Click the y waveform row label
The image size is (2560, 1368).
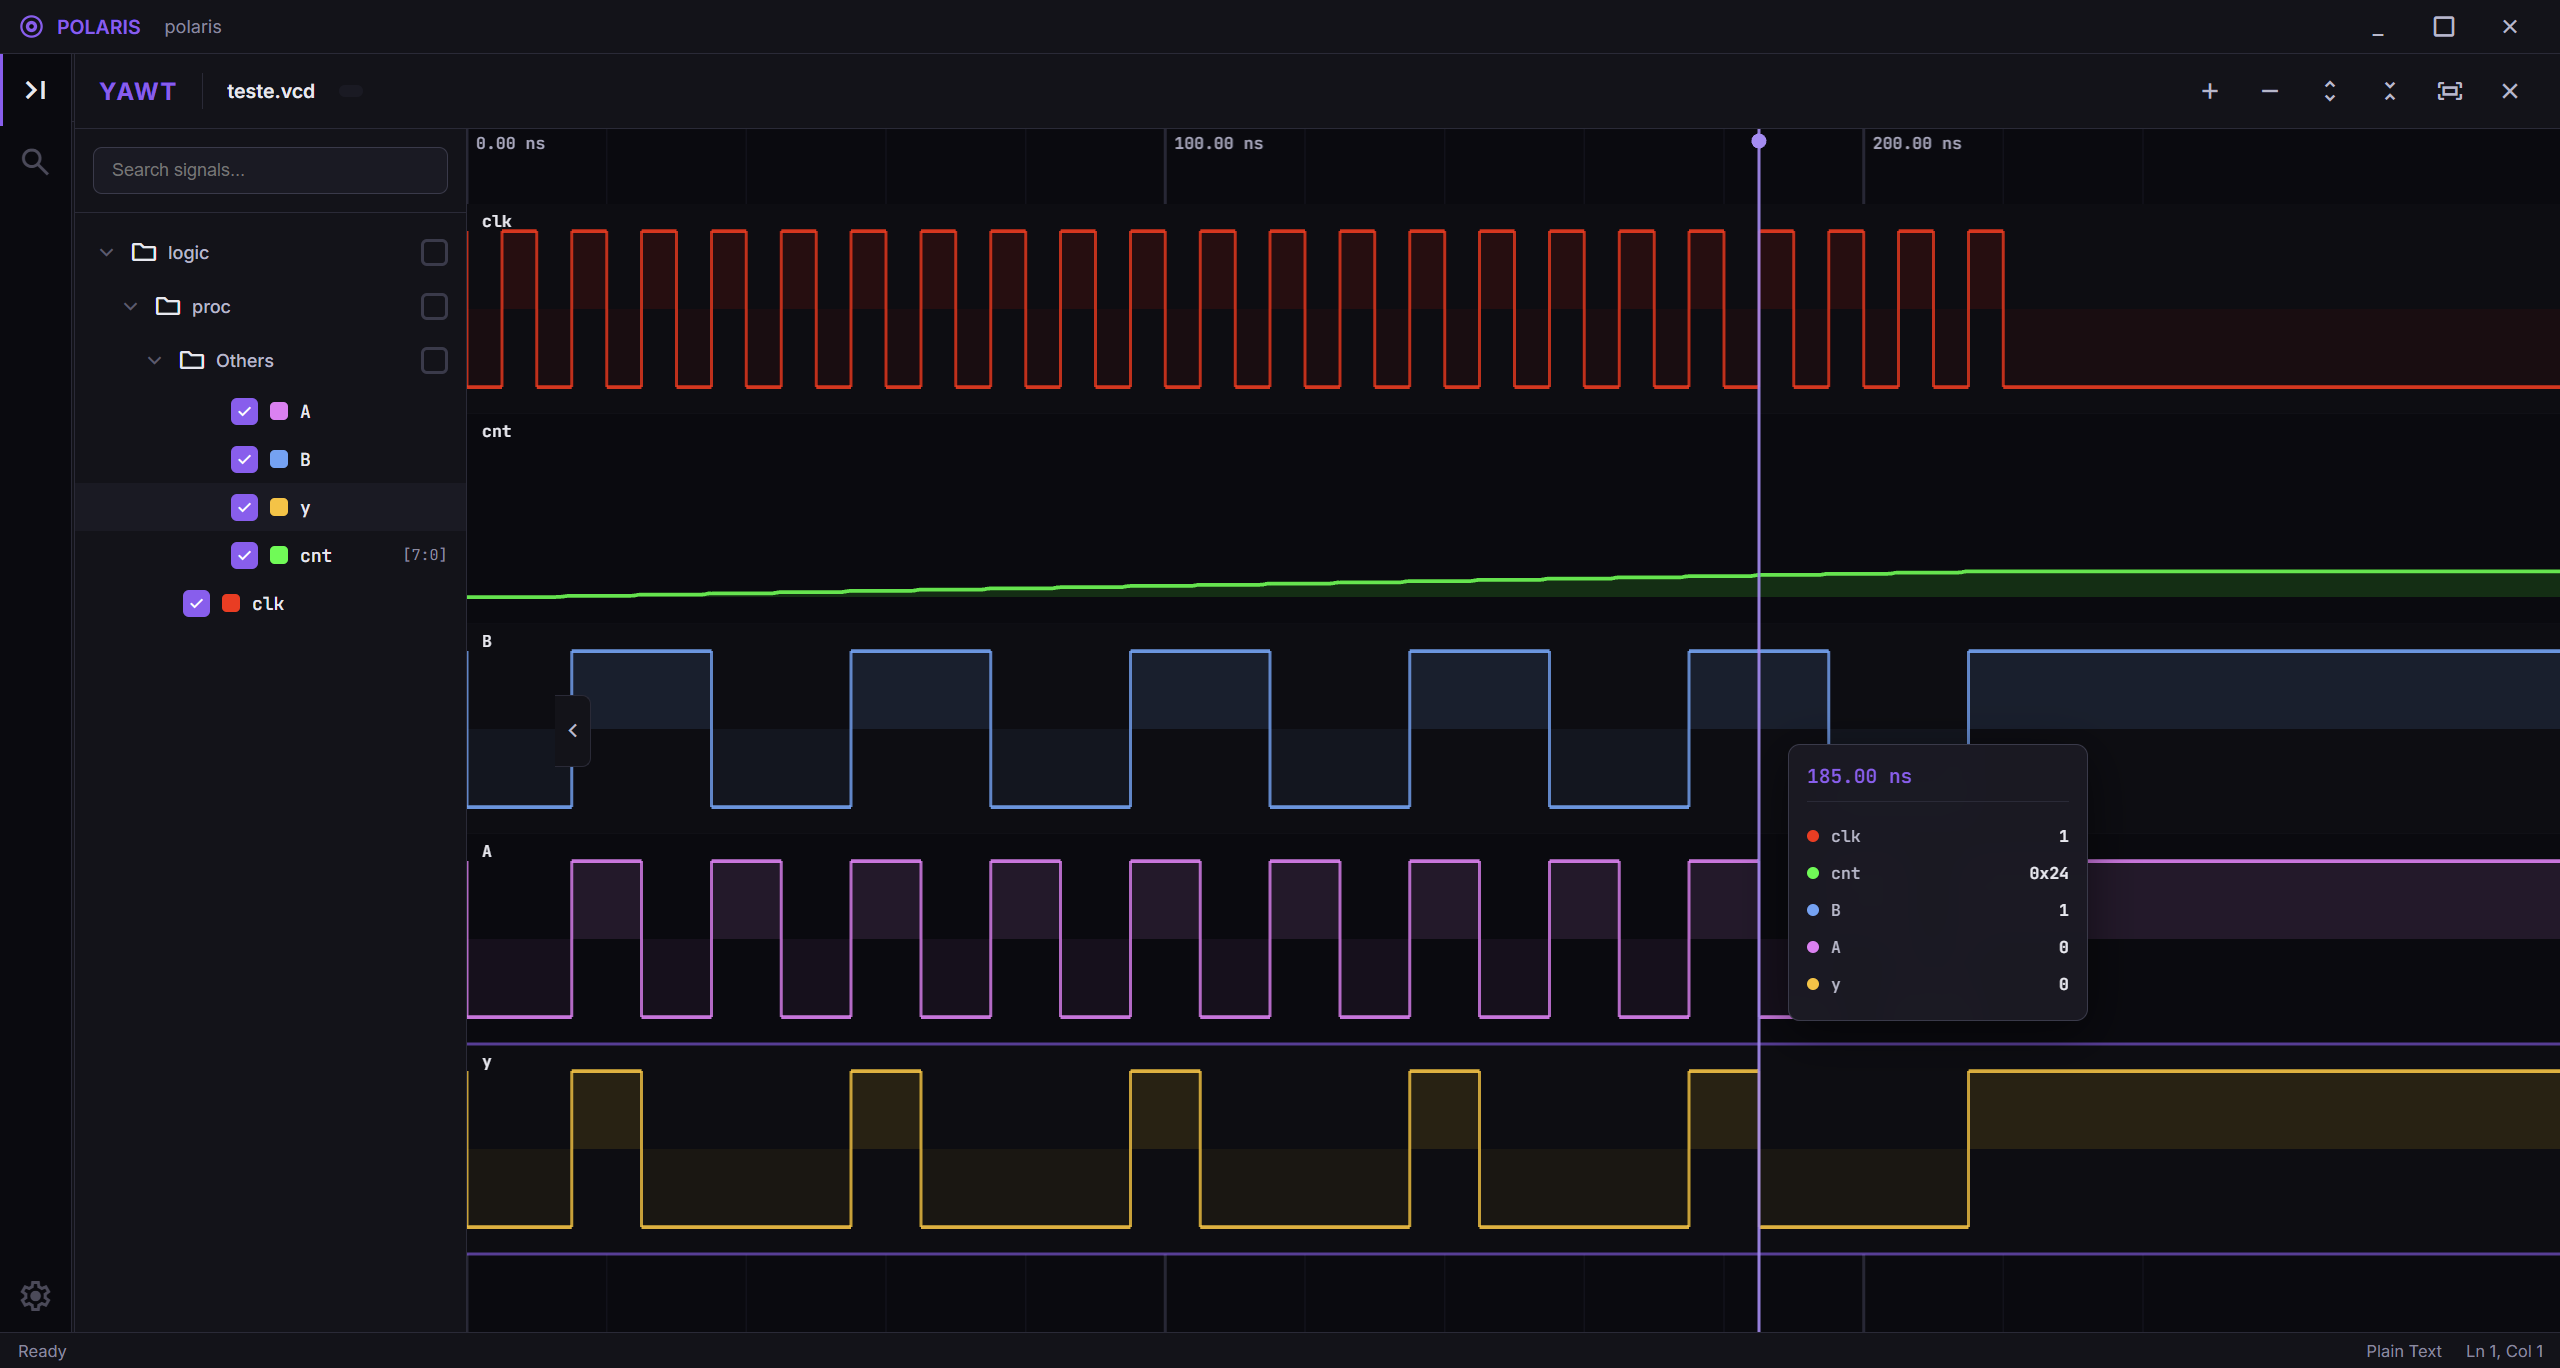(487, 1062)
